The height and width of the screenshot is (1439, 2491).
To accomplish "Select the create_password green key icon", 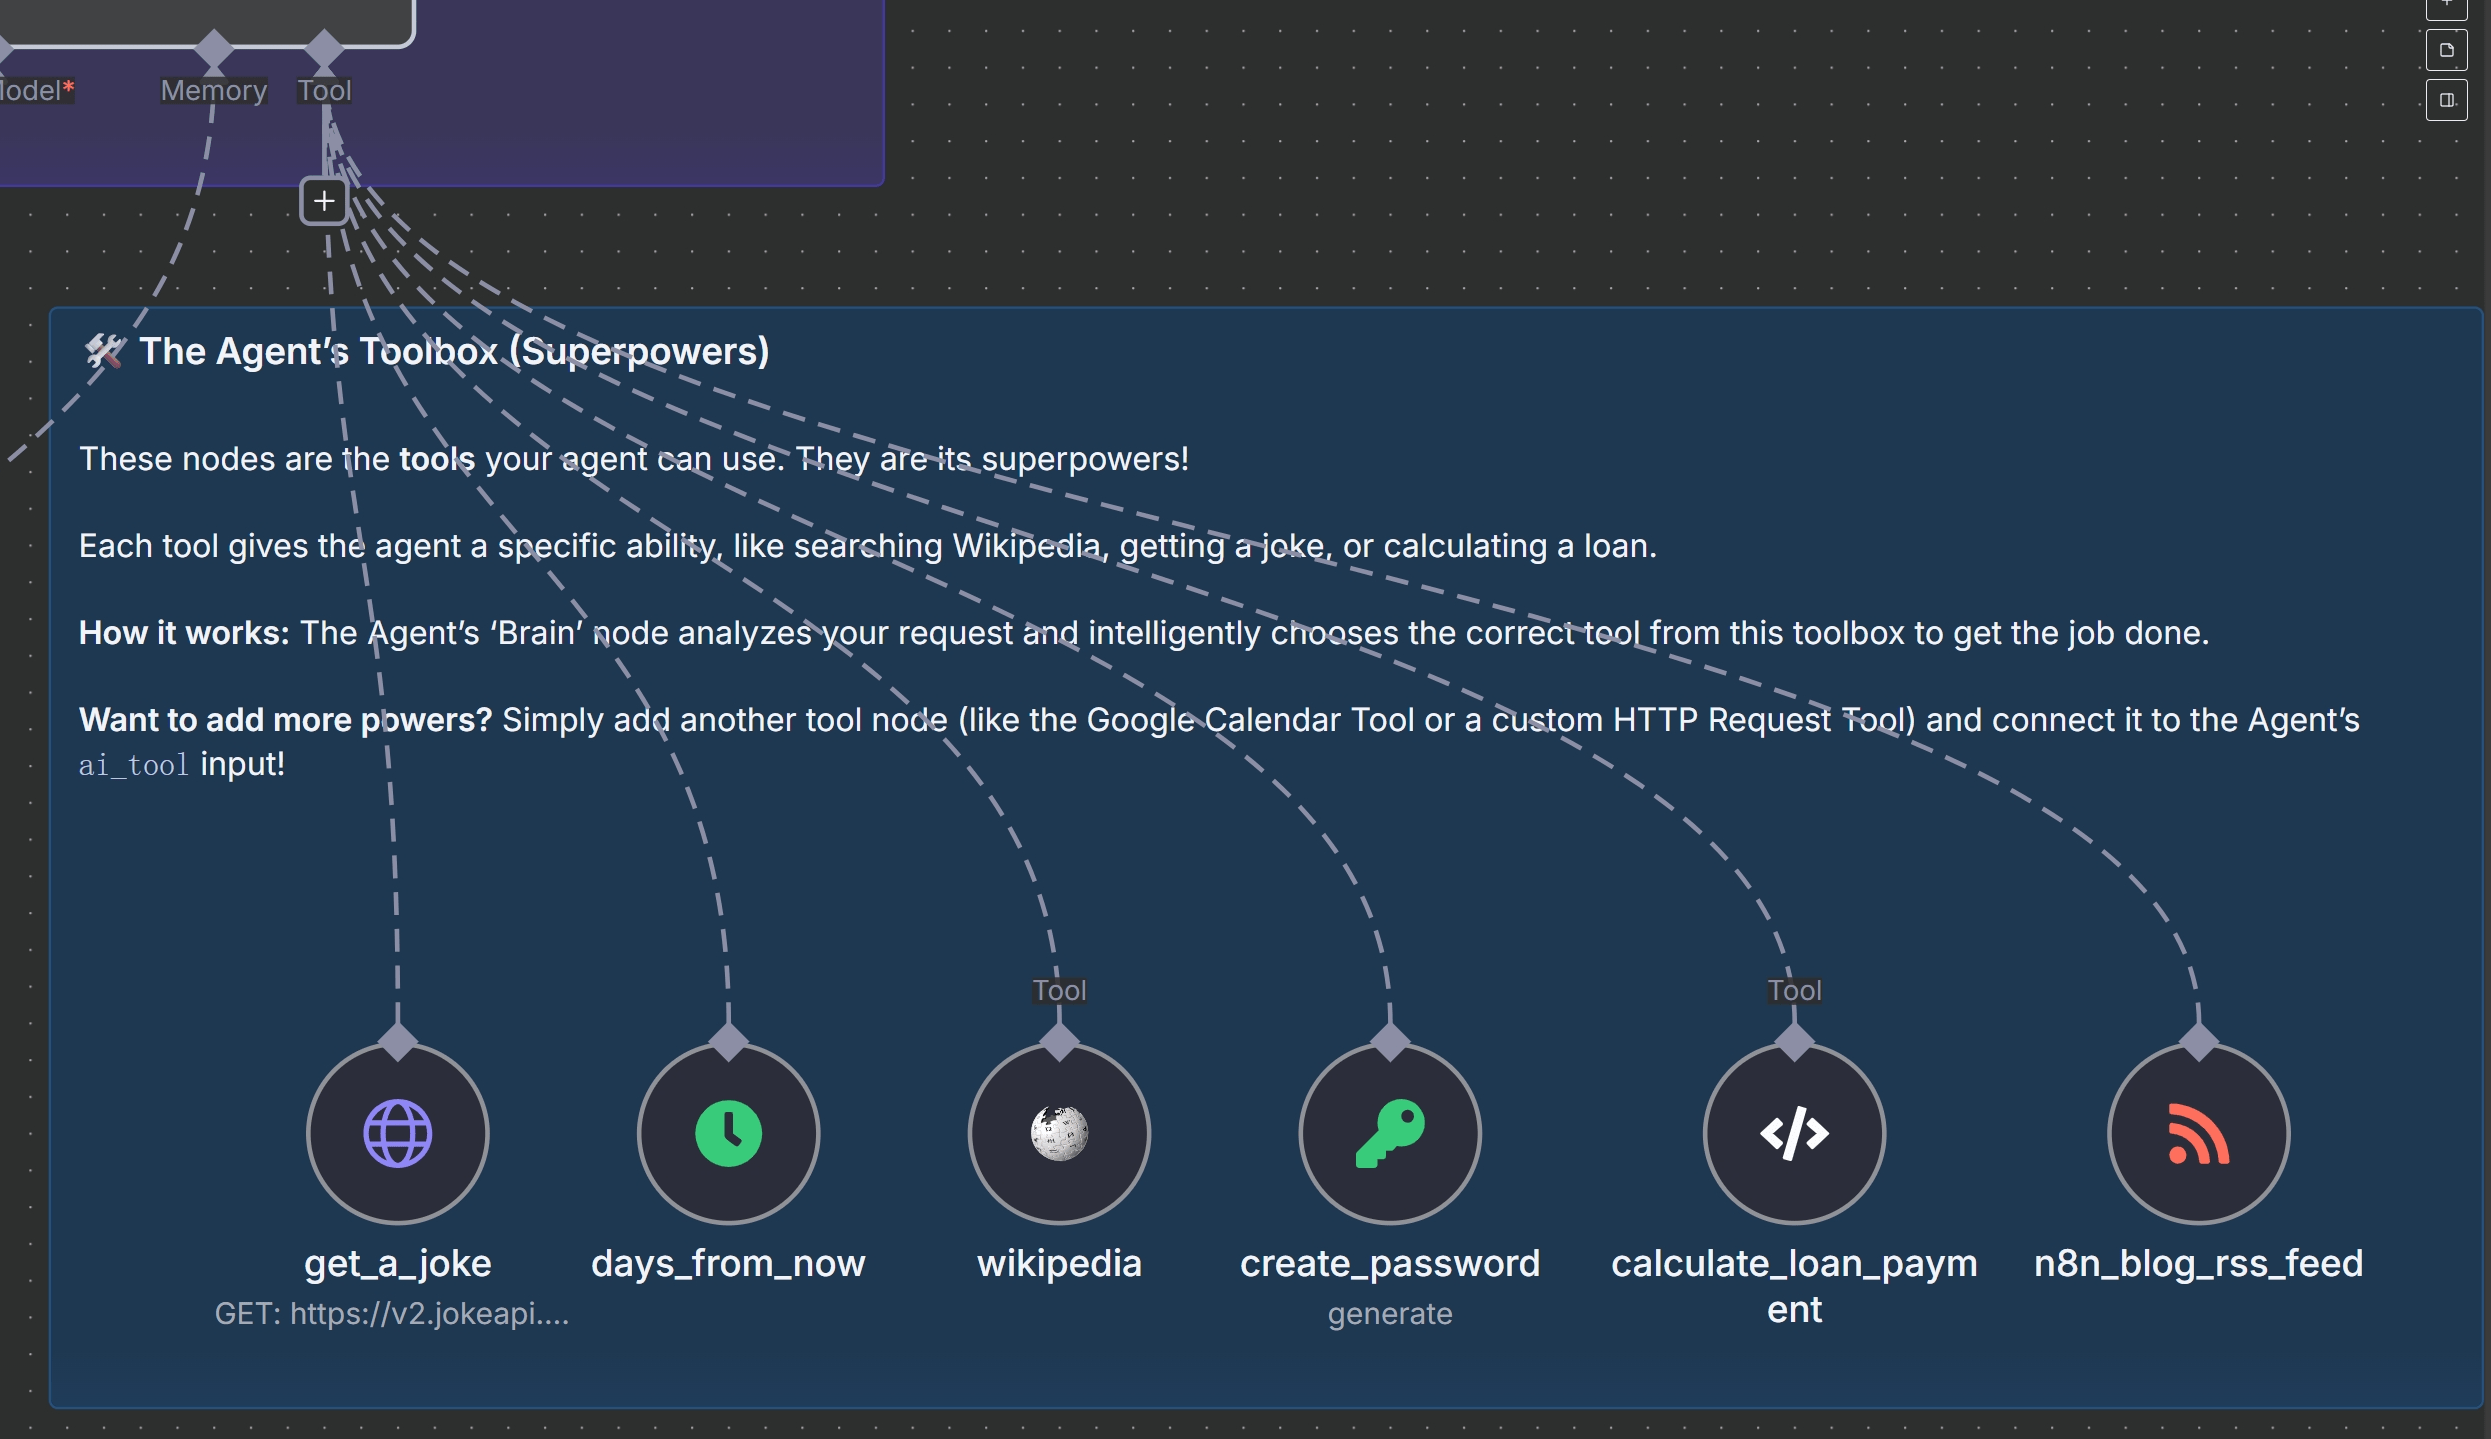I will (x=1389, y=1133).
